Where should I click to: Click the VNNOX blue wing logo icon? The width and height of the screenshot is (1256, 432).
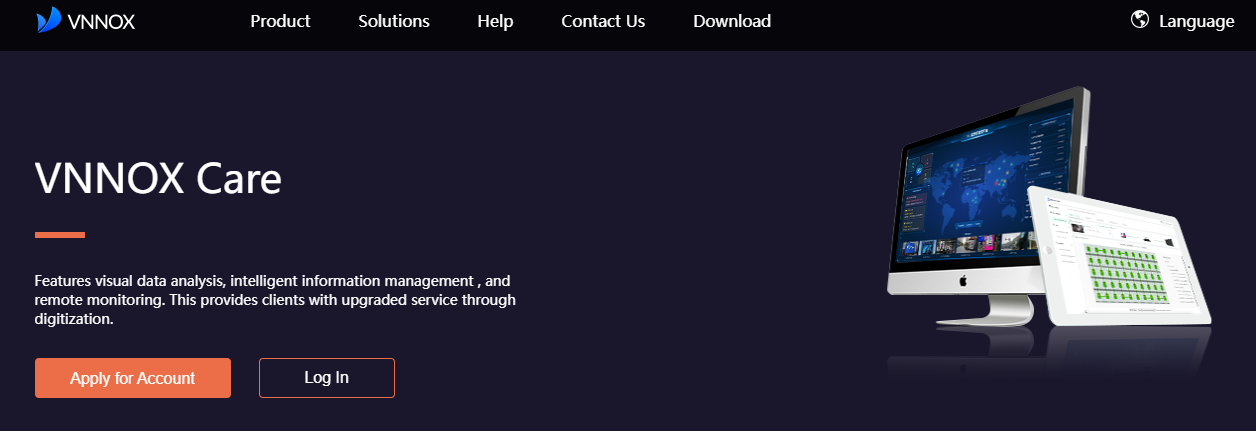pyautogui.click(x=48, y=20)
